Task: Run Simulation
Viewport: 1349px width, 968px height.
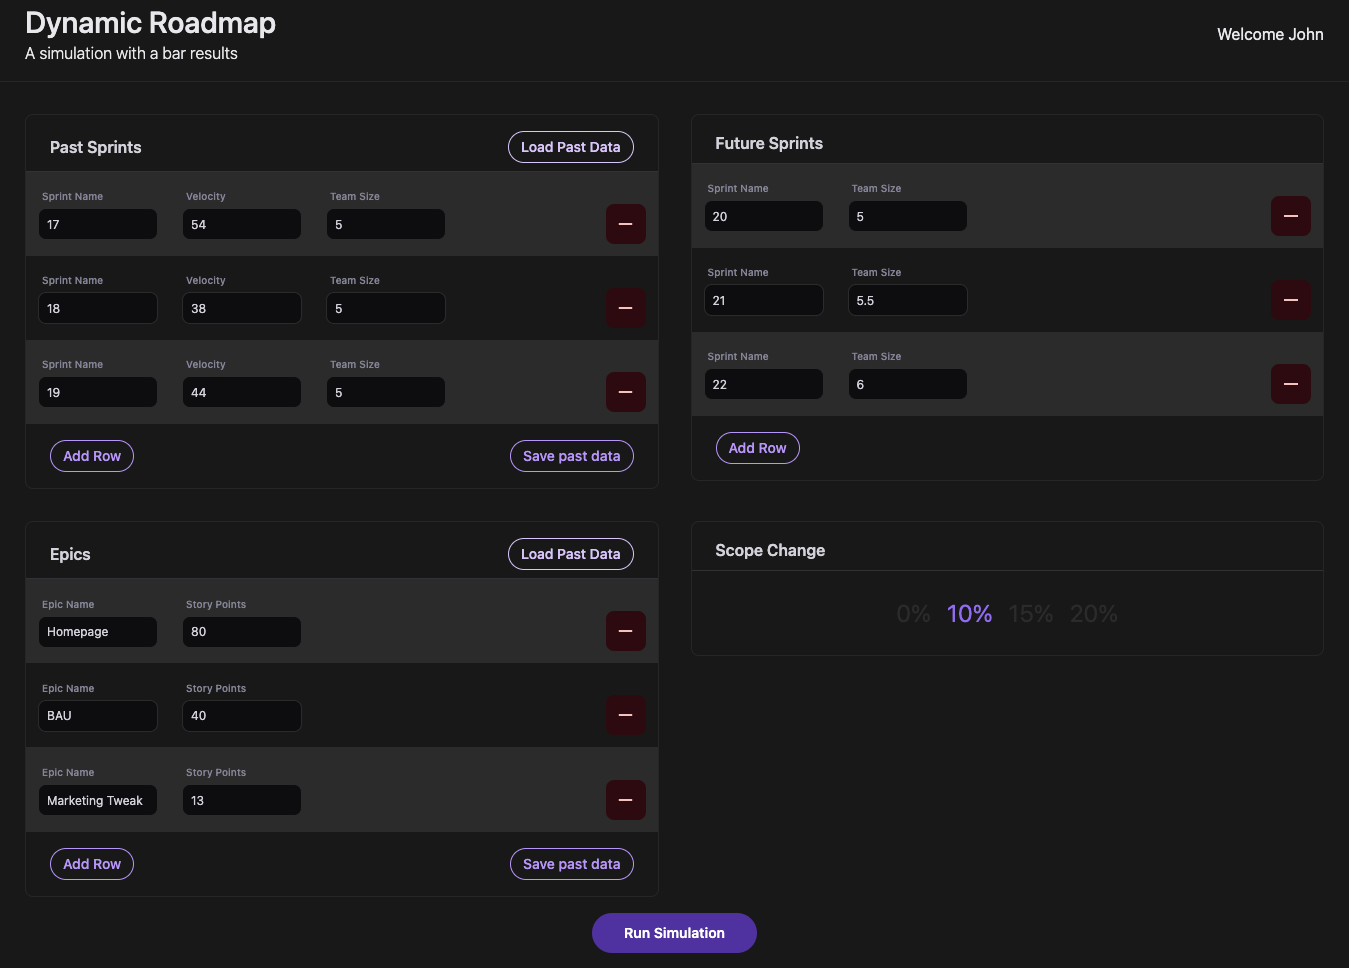Action: tap(674, 933)
